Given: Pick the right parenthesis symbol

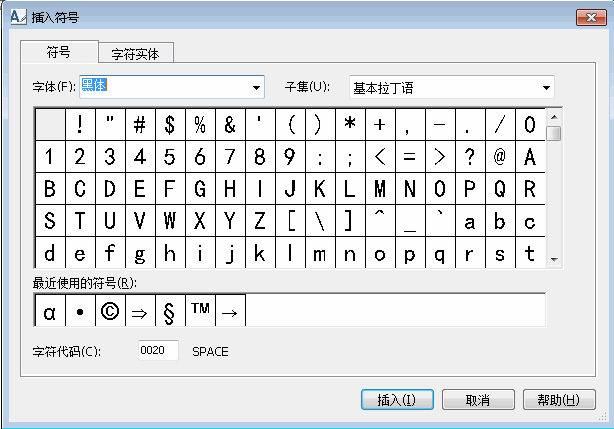Looking at the screenshot, I should click(320, 124).
